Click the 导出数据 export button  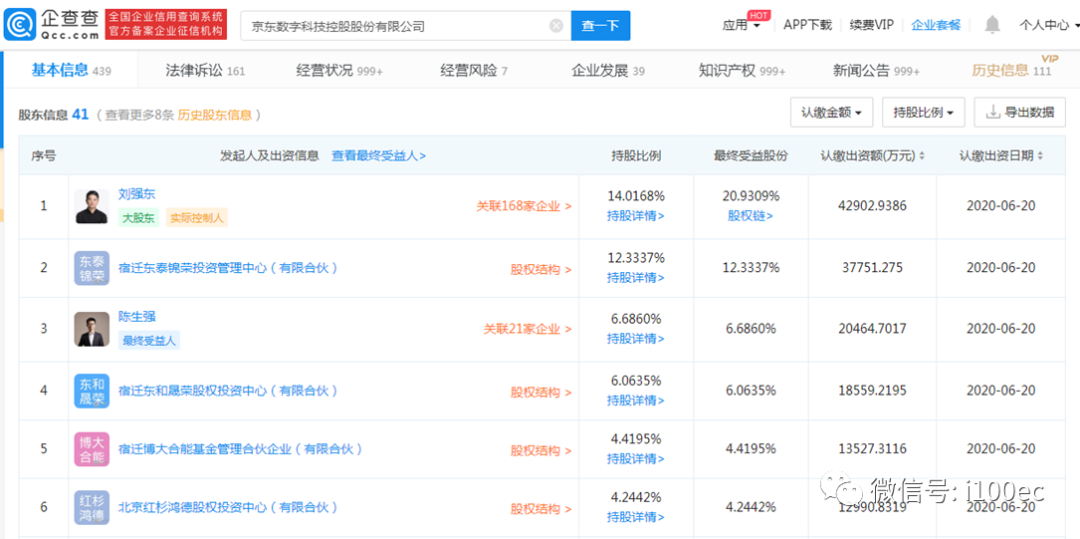point(1020,113)
